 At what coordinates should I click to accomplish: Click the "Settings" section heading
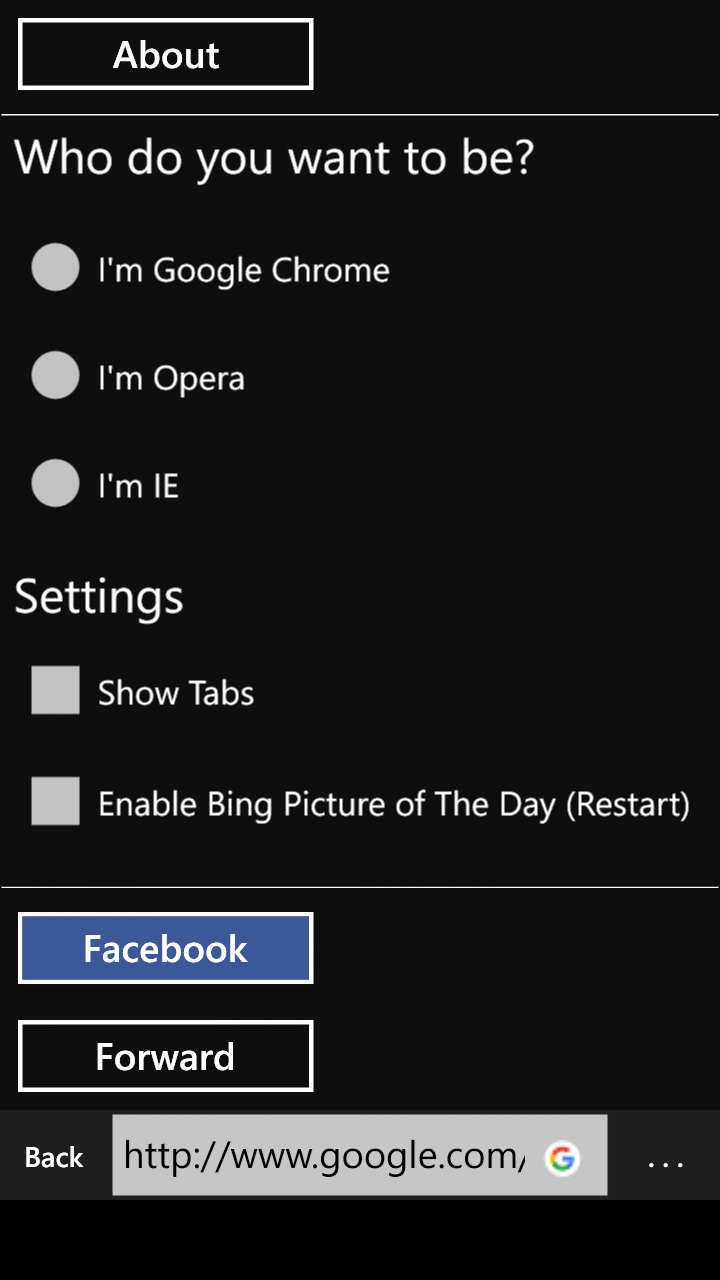(99, 596)
